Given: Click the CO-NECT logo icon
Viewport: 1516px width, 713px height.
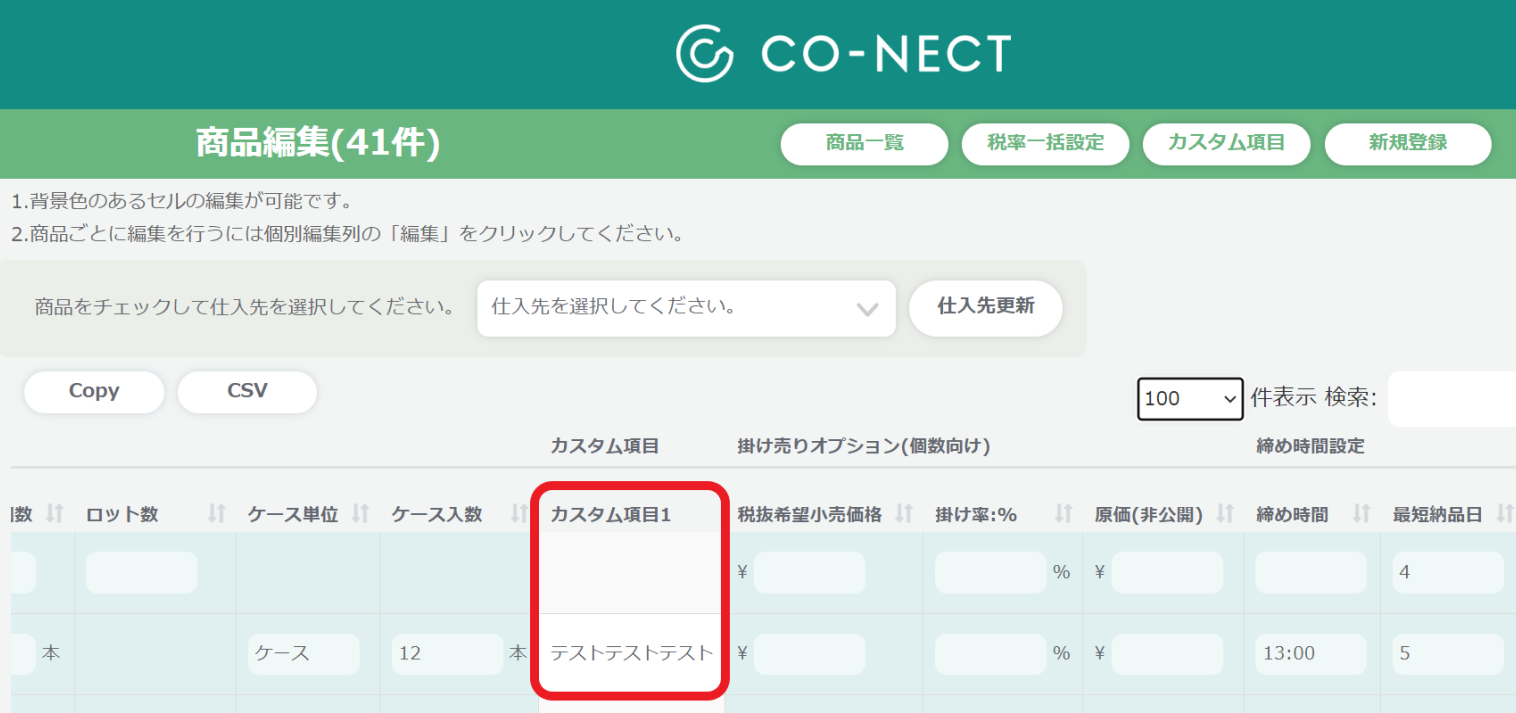Looking at the screenshot, I should [x=707, y=53].
